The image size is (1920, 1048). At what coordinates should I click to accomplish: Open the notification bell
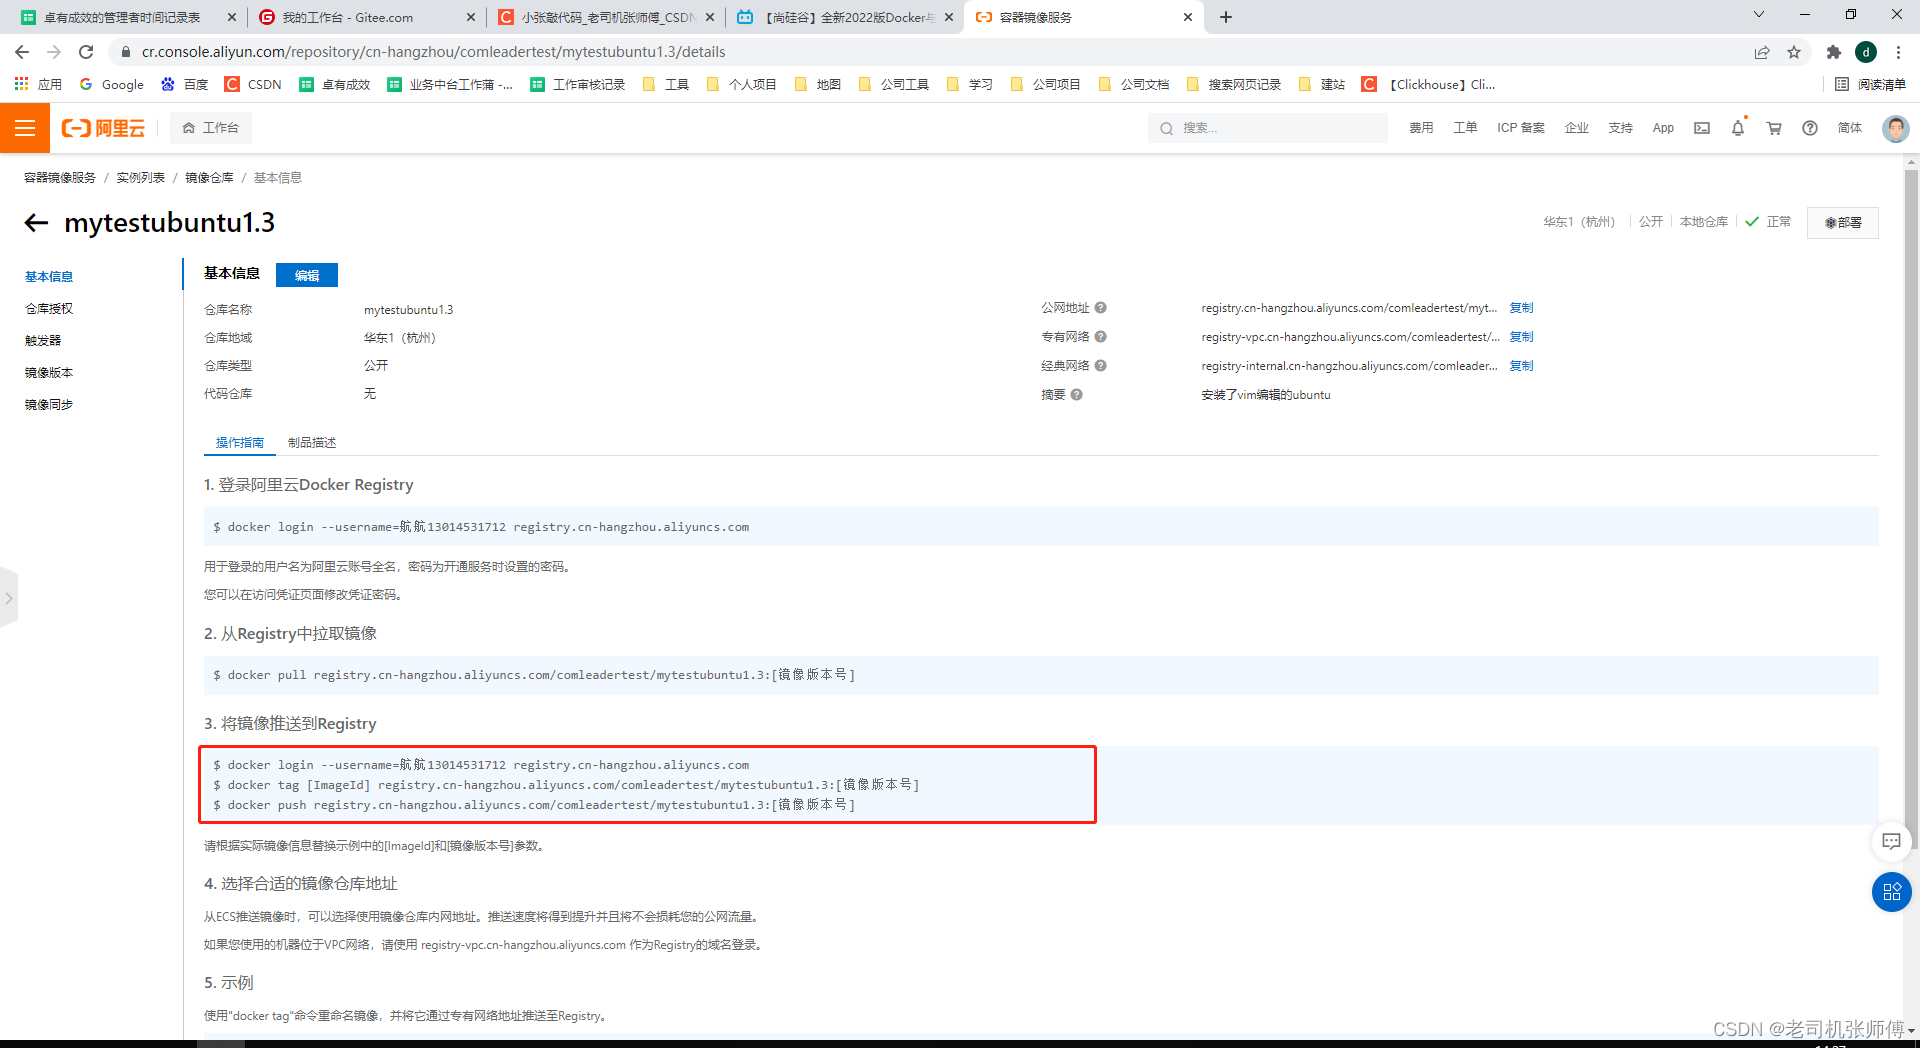[x=1738, y=128]
